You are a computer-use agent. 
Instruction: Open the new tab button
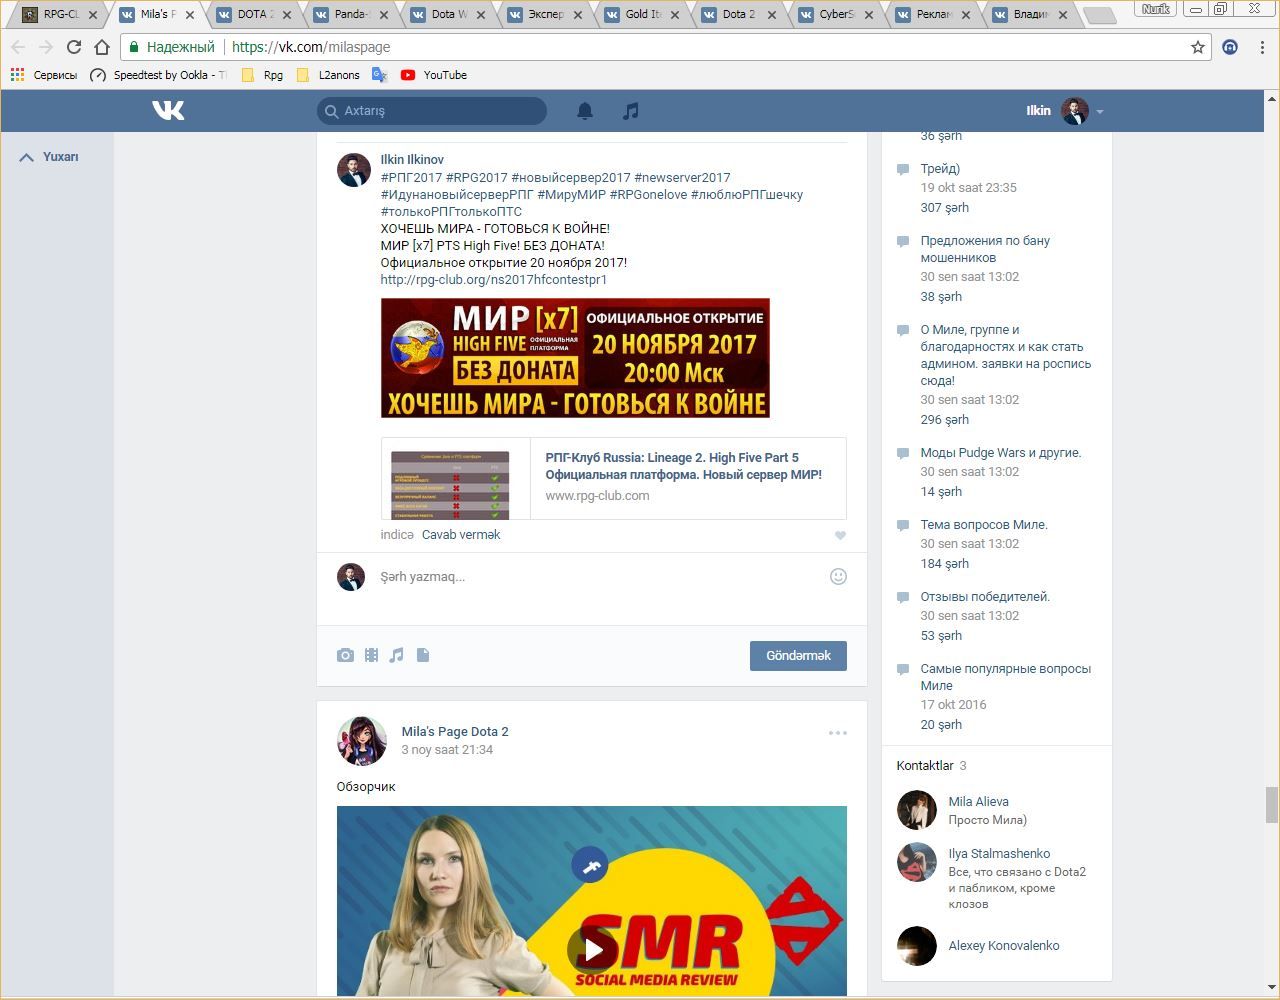pyautogui.click(x=1099, y=15)
